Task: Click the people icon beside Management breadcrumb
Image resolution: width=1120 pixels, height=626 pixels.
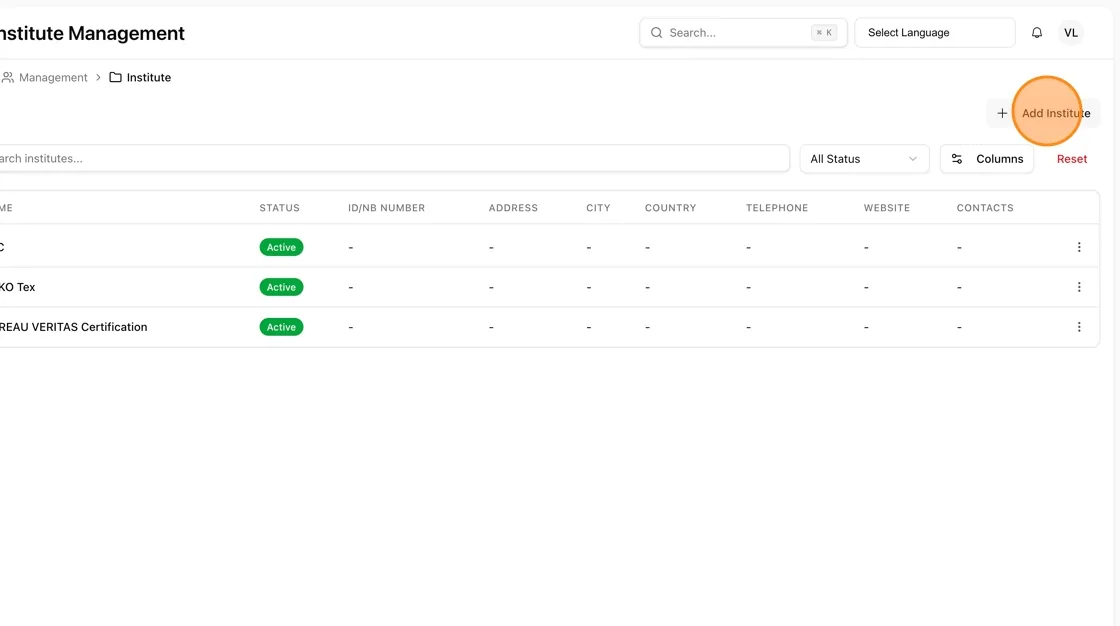Action: coord(7,77)
